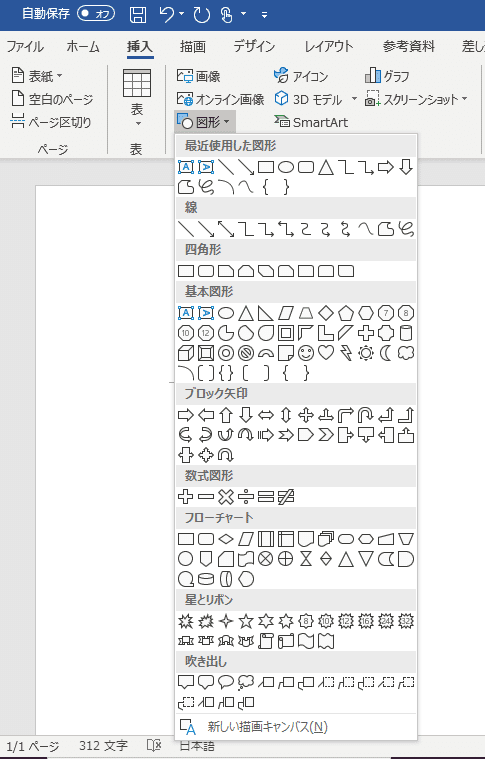Select the diamond basic shape
This screenshot has height=759, width=485.
(326, 313)
